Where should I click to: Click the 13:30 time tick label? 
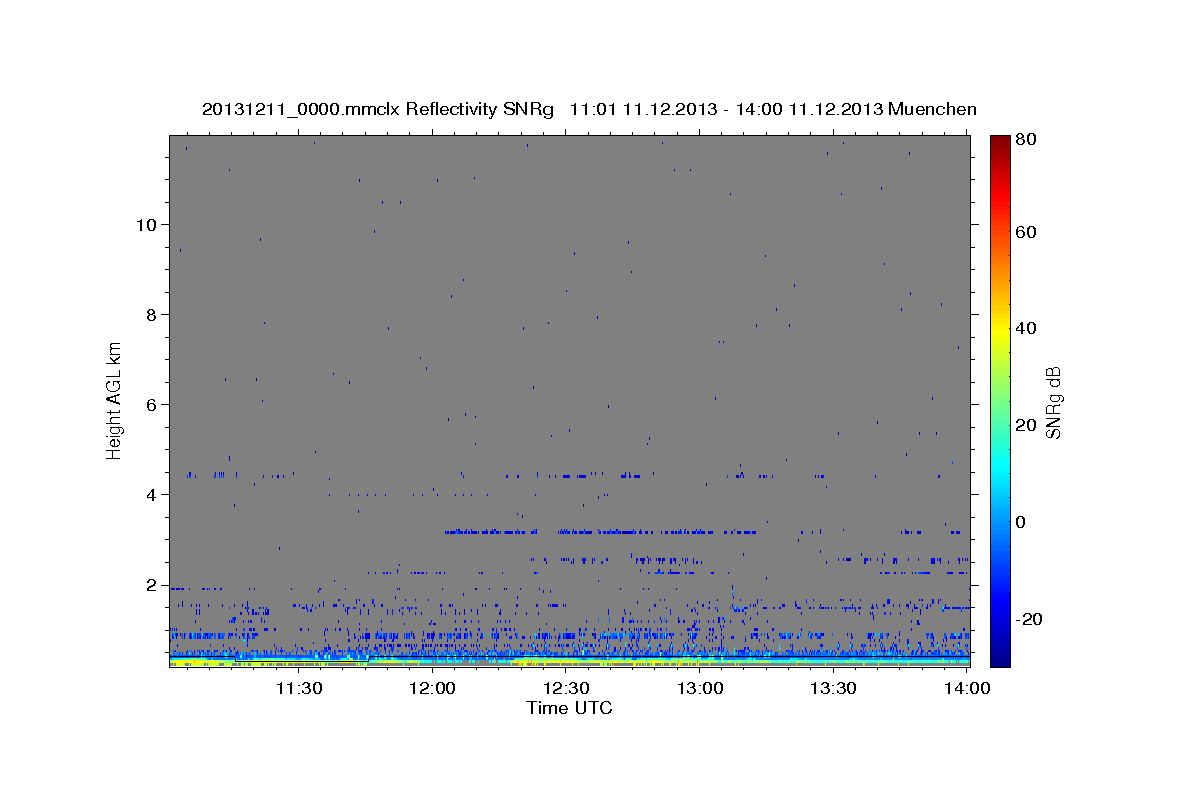click(833, 688)
